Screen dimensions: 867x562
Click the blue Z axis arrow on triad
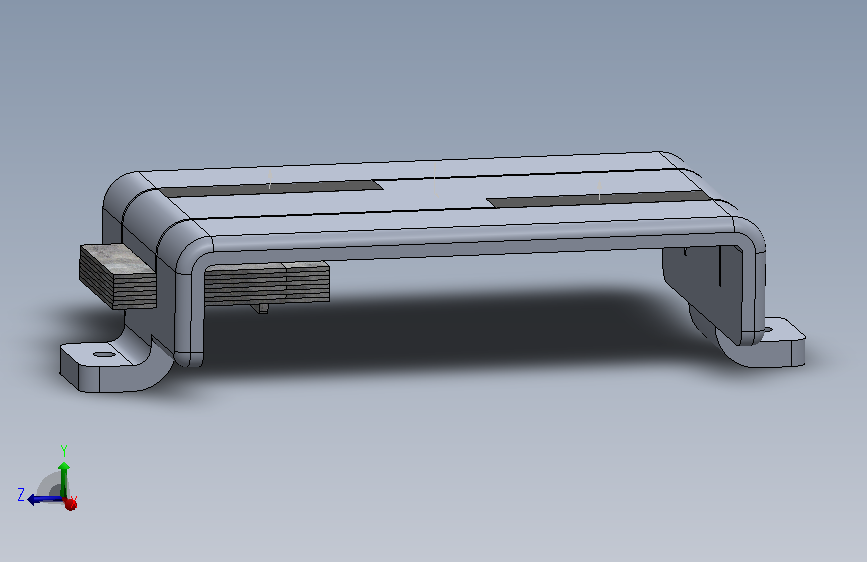45,499
